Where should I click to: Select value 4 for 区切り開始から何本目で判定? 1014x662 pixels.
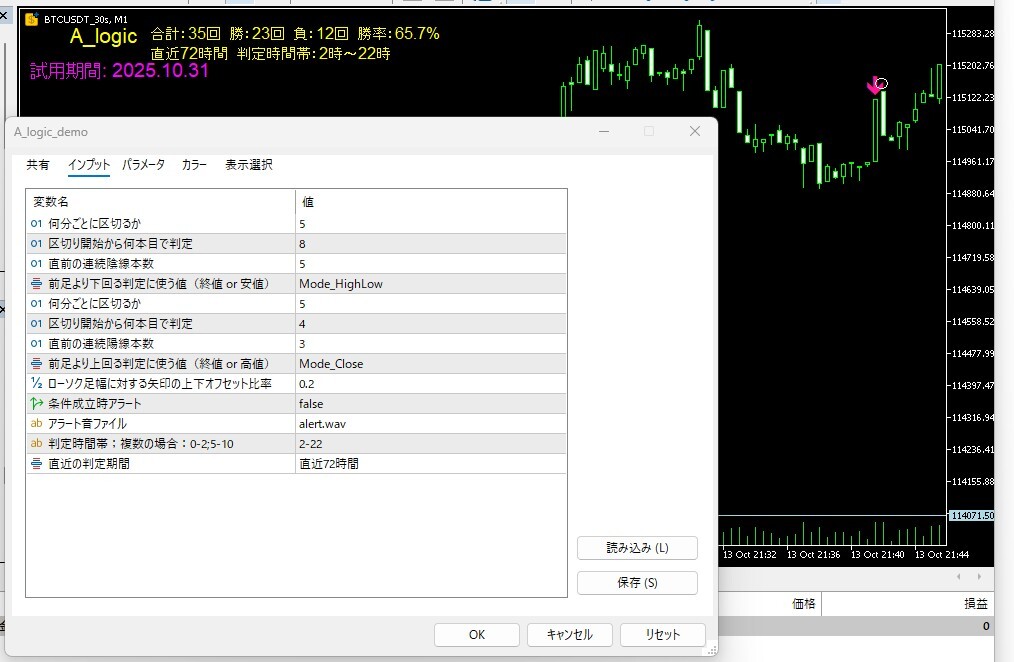[x=431, y=324]
